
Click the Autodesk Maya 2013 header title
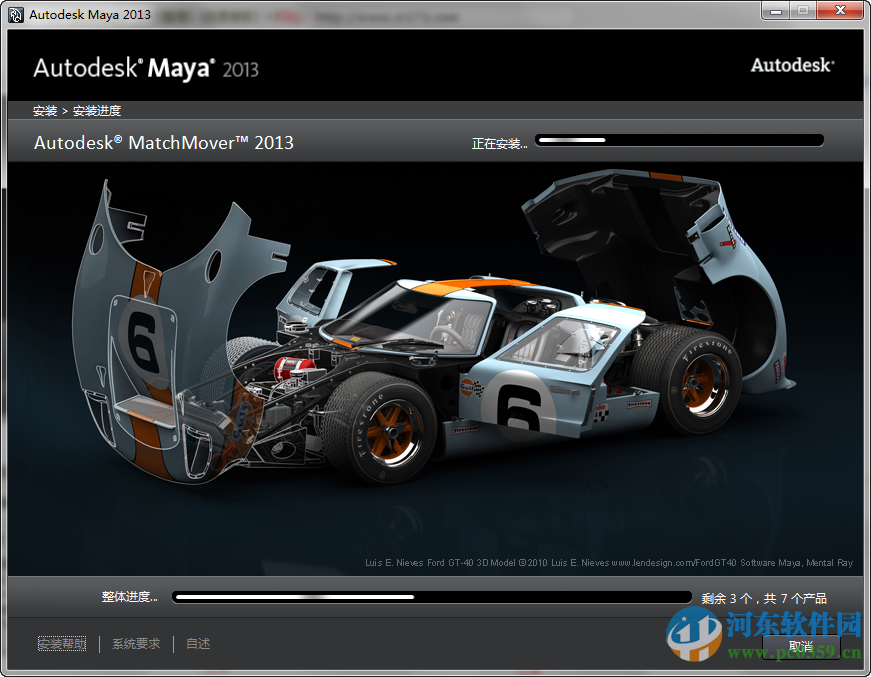coord(146,68)
